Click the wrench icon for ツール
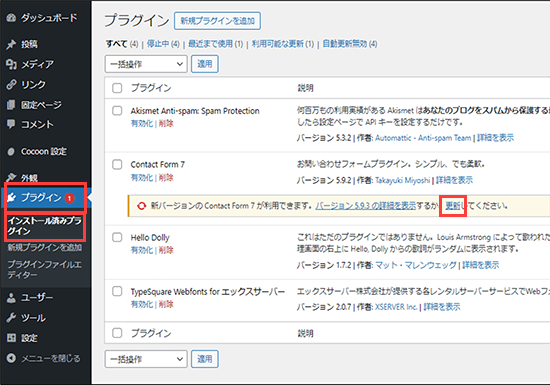The image size is (550, 385). (11, 318)
